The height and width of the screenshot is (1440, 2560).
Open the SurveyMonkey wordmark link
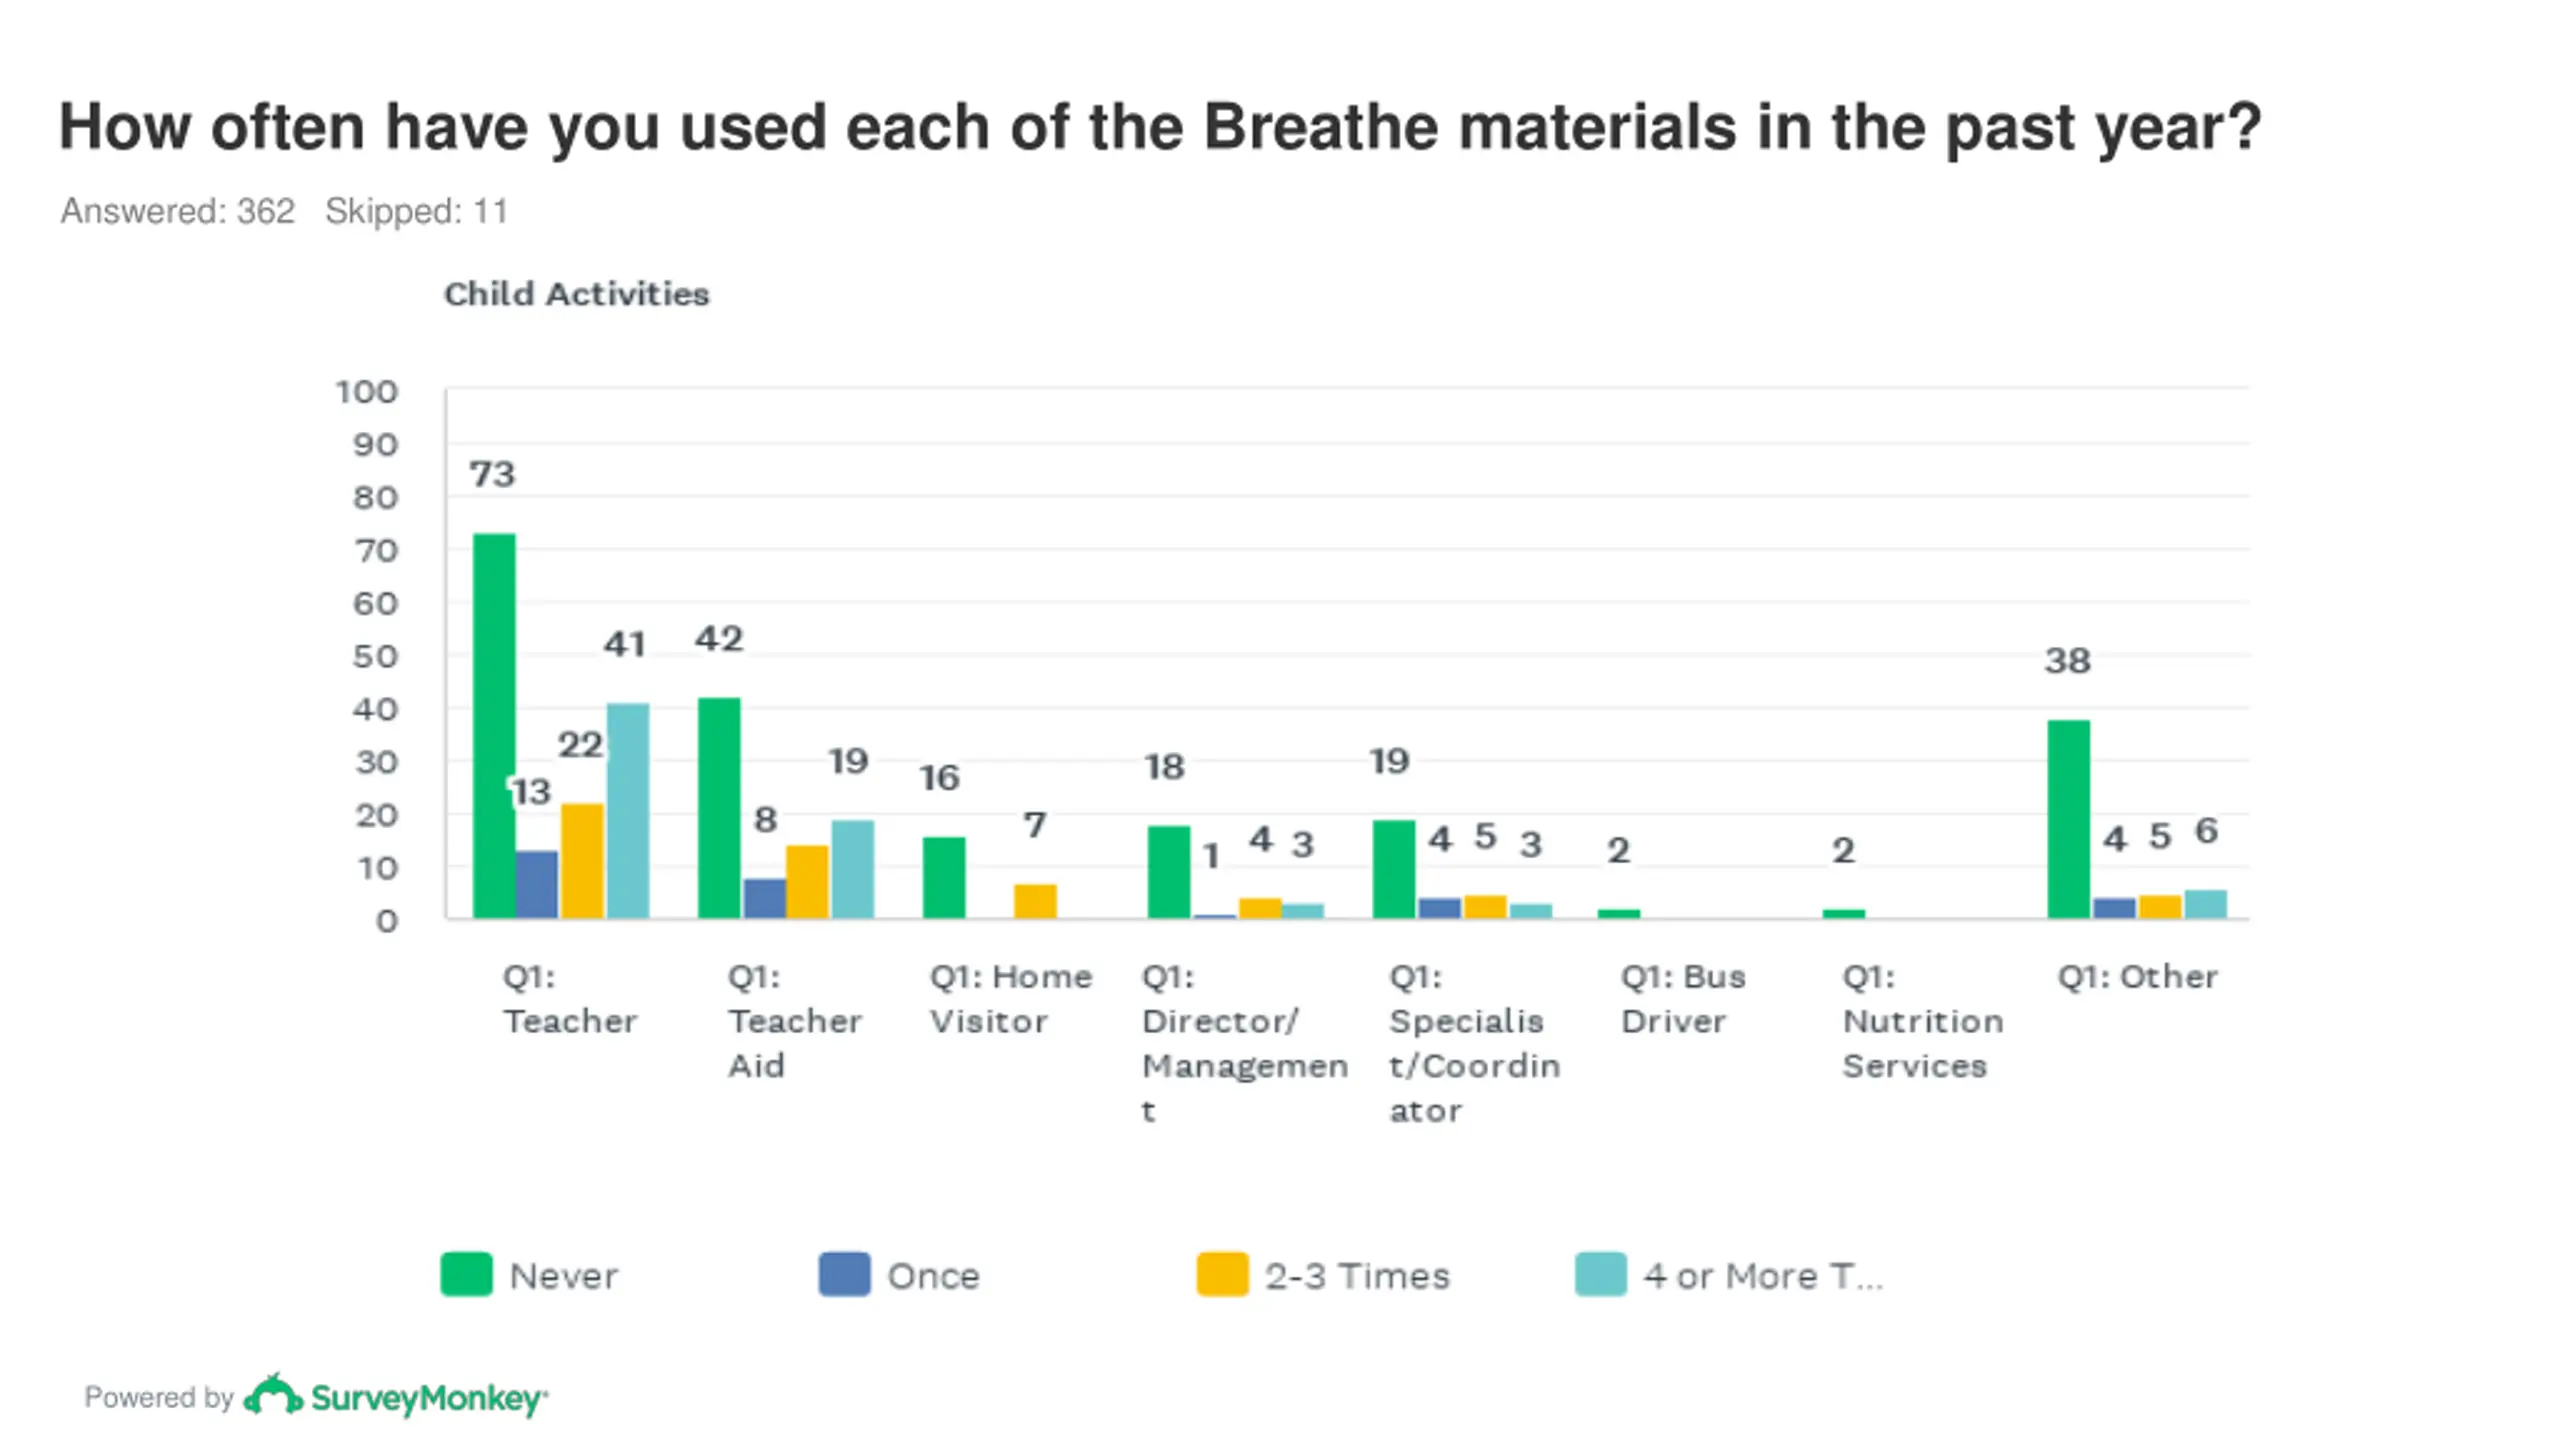coord(429,1397)
